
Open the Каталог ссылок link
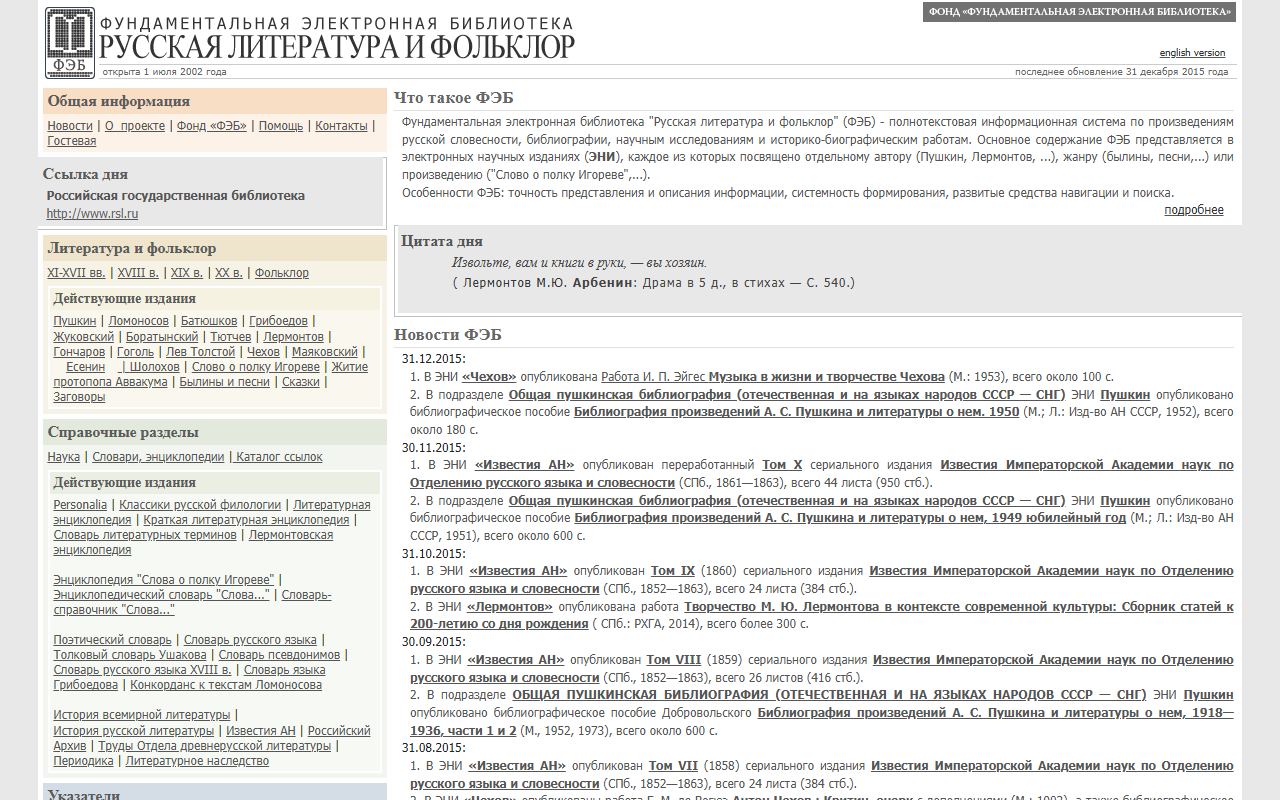[279, 457]
